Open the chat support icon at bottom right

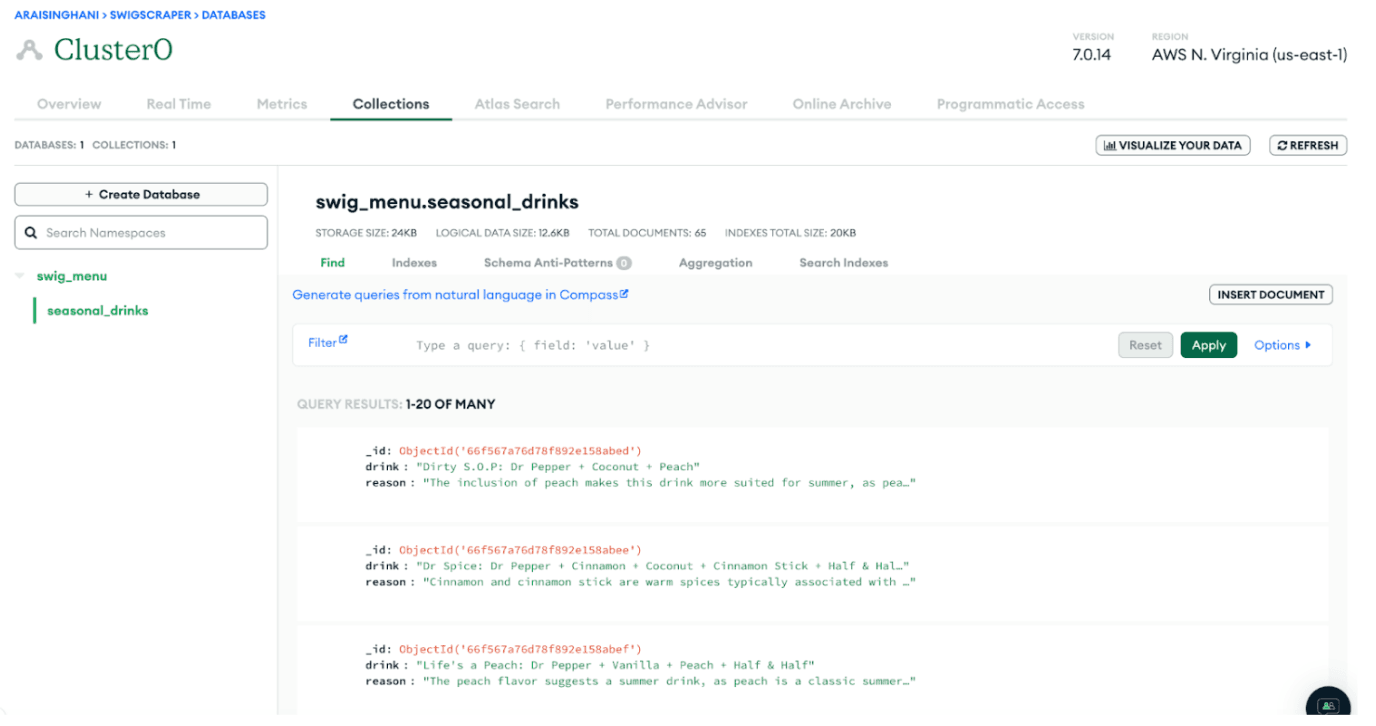coord(1328,706)
